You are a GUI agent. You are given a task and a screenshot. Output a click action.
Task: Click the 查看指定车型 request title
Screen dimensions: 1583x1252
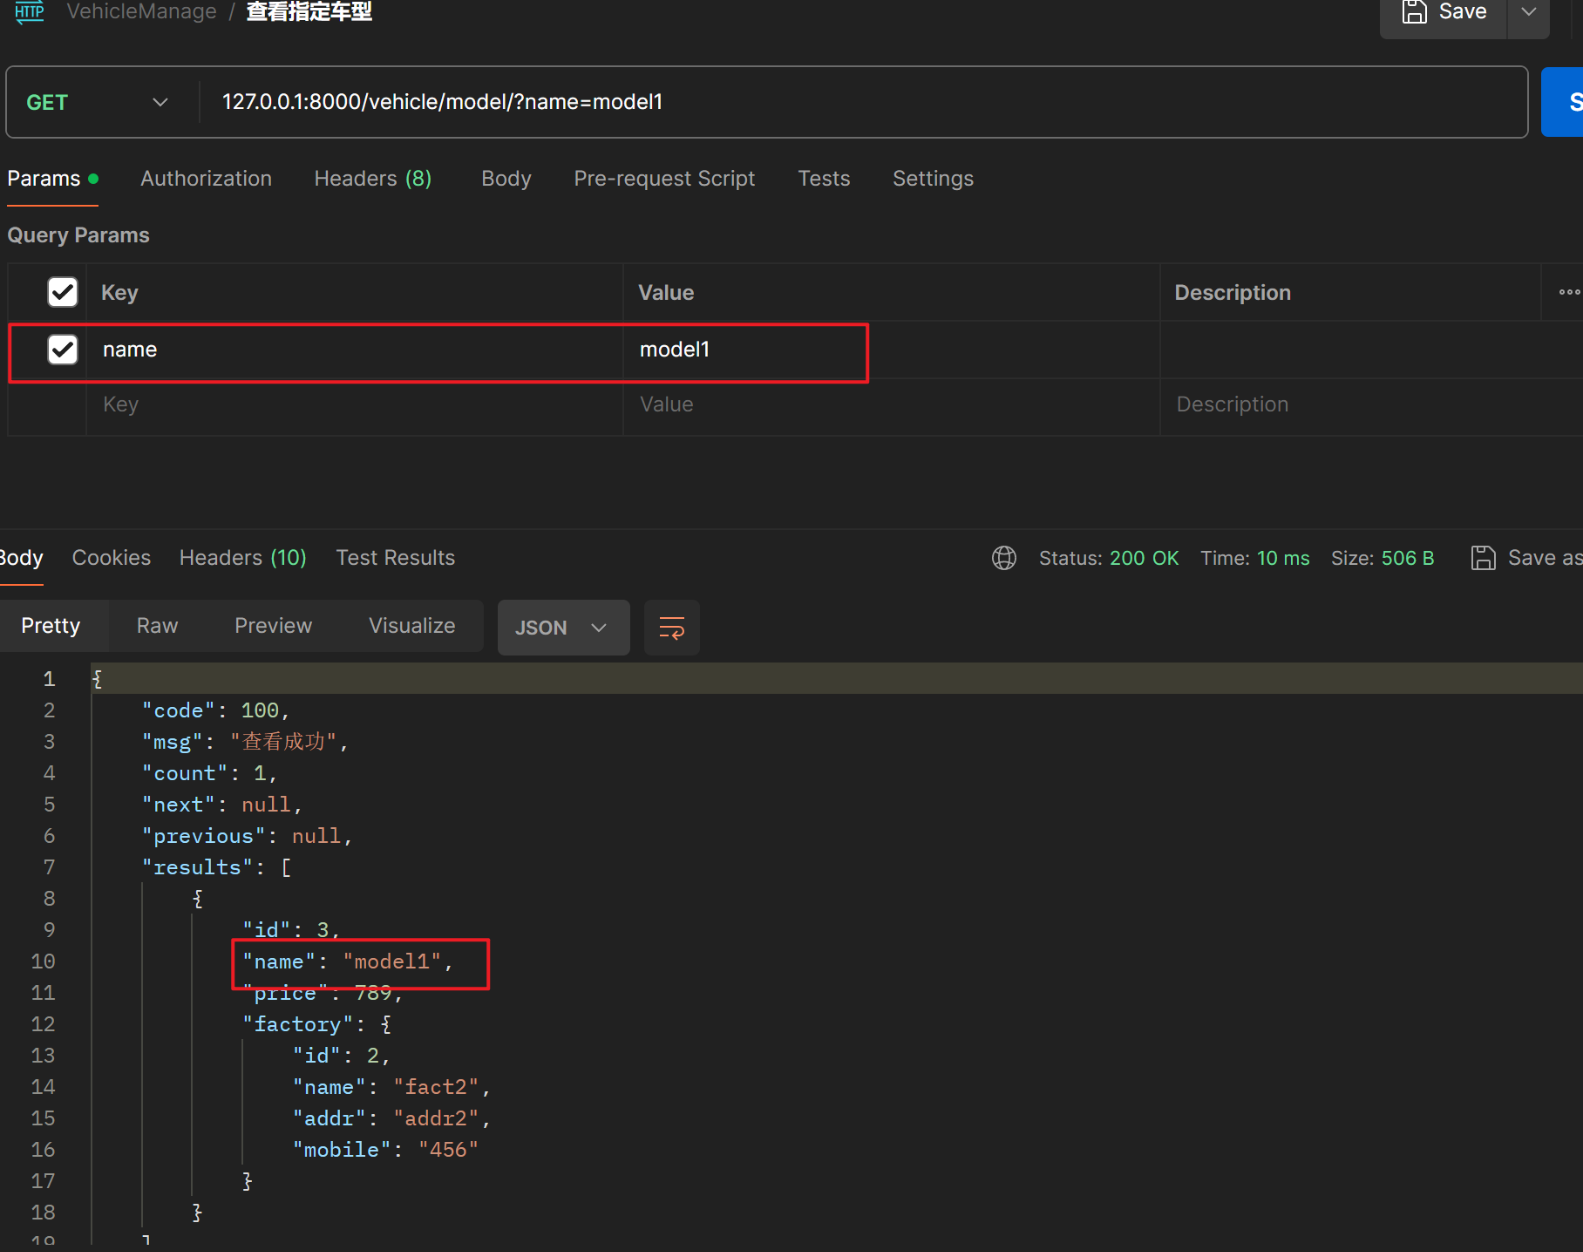tap(309, 12)
